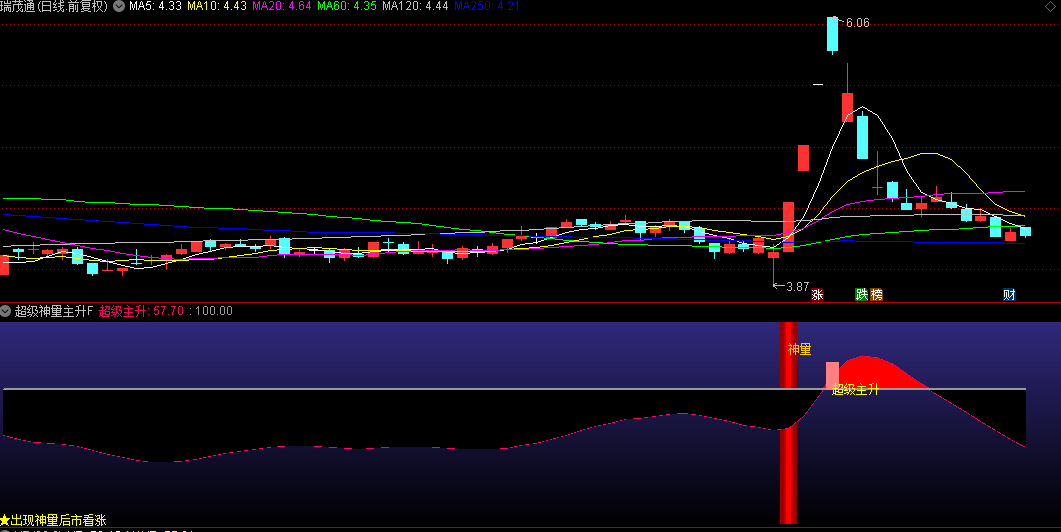Click the 3.87 low price label

tap(796, 287)
